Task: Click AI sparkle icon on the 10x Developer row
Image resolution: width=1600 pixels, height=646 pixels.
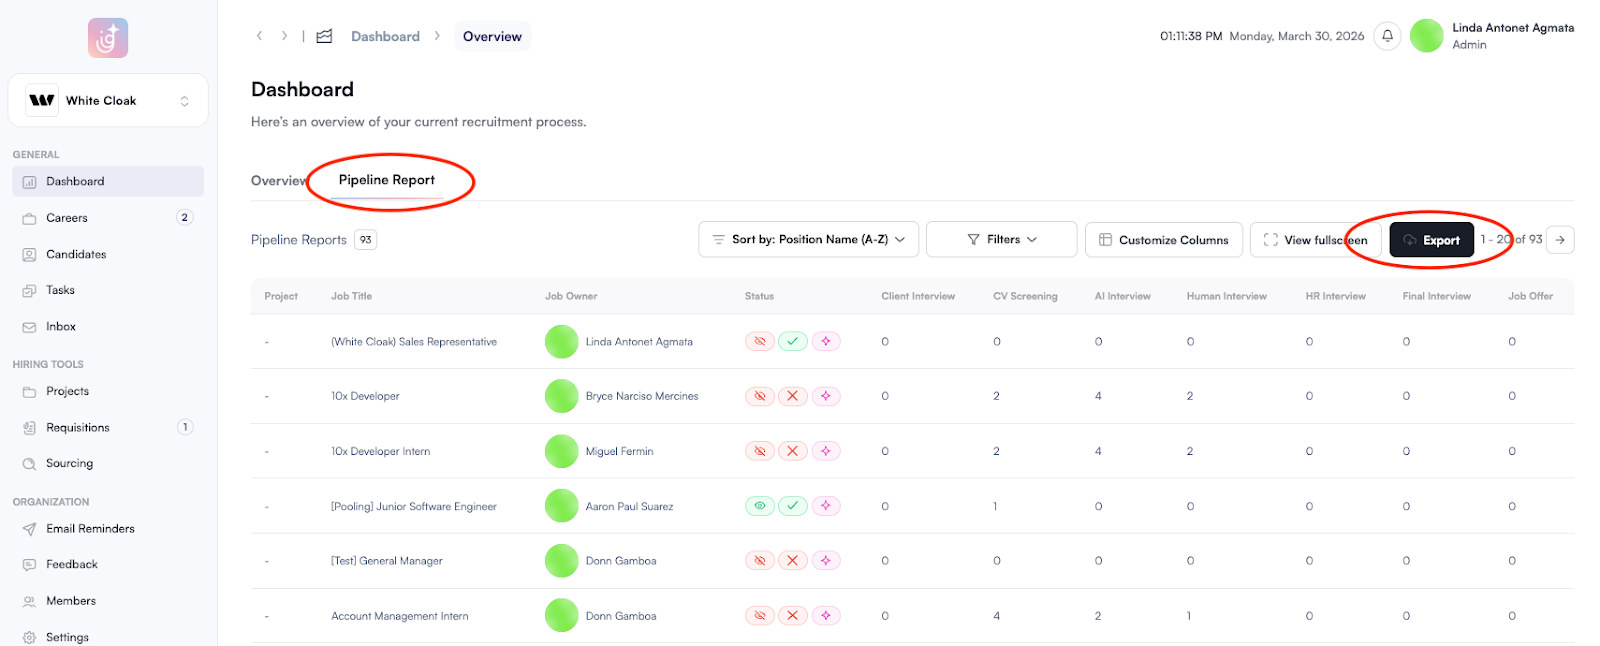Action: point(826,396)
